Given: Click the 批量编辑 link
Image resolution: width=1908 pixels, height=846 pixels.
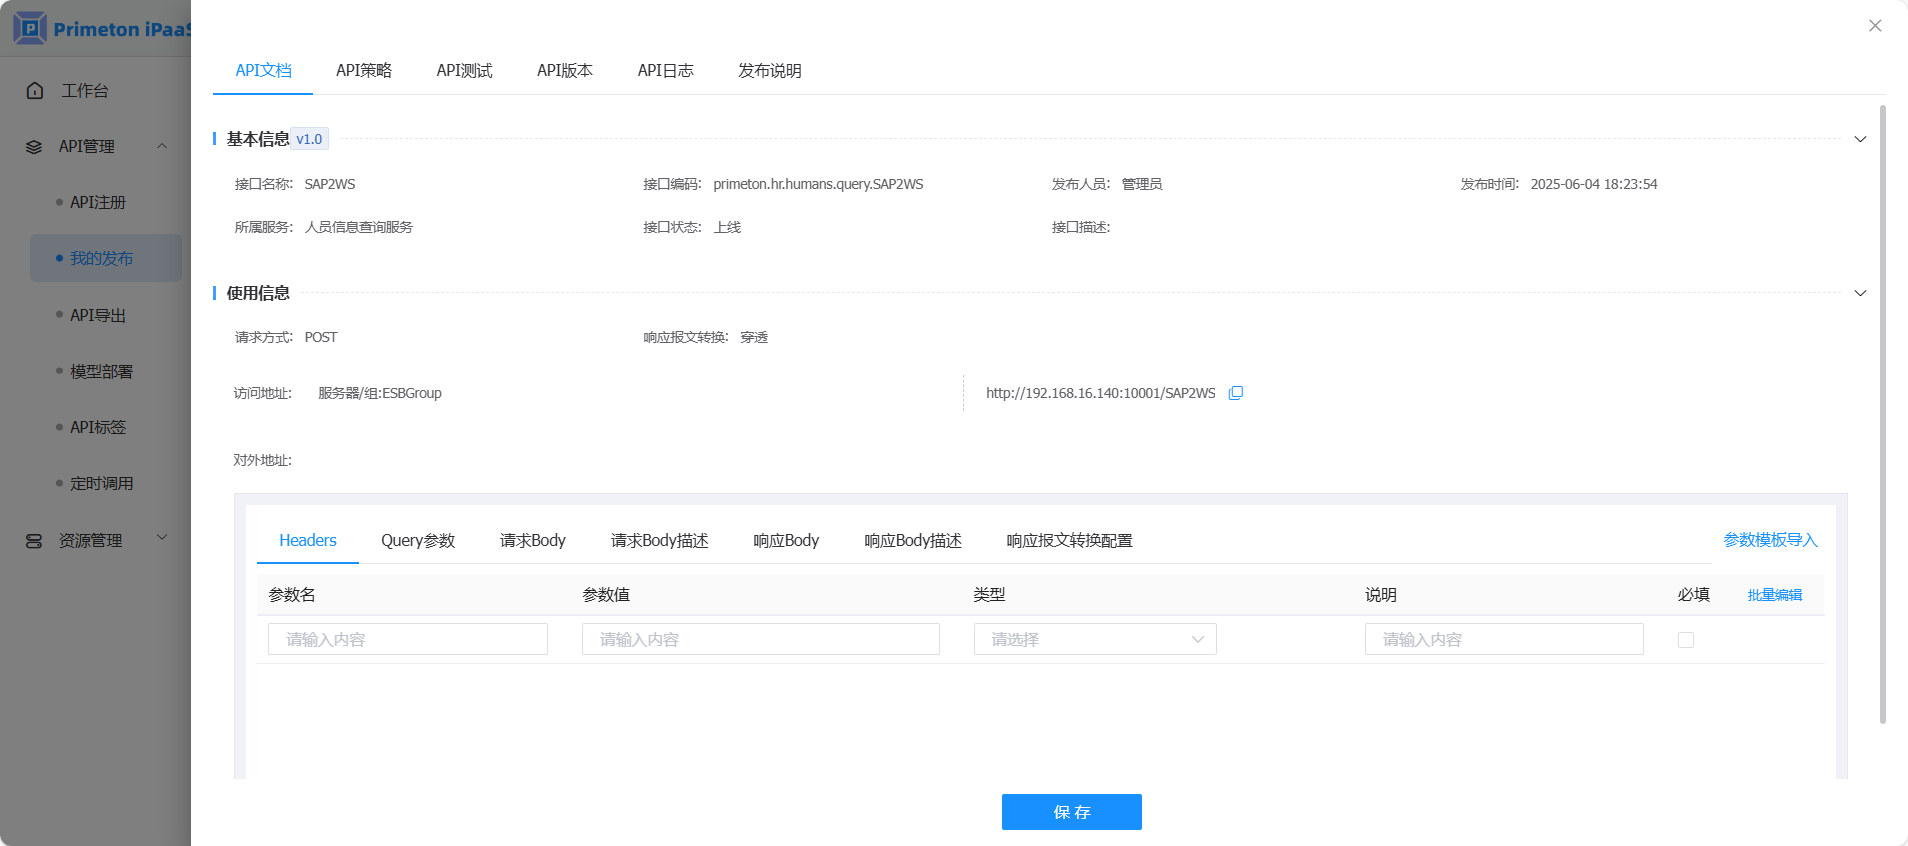Looking at the screenshot, I should (x=1774, y=595).
